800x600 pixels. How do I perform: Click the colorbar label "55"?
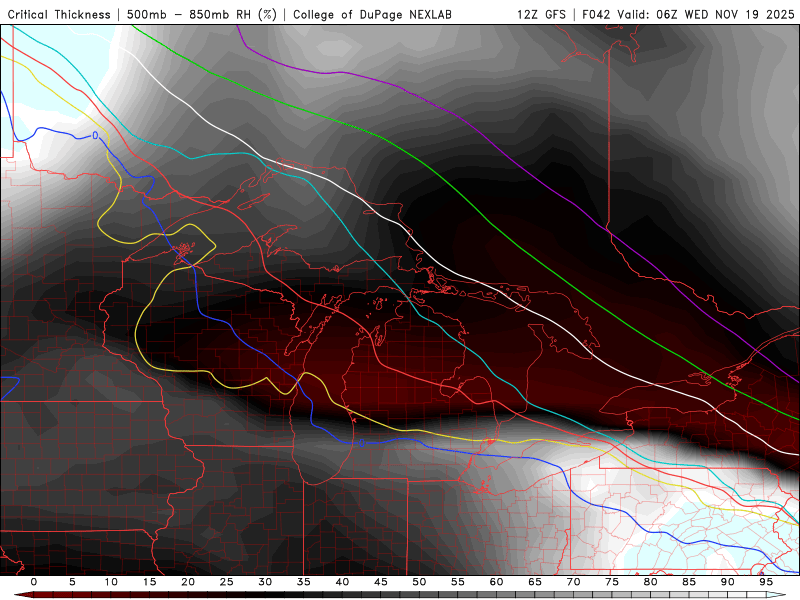(x=457, y=582)
